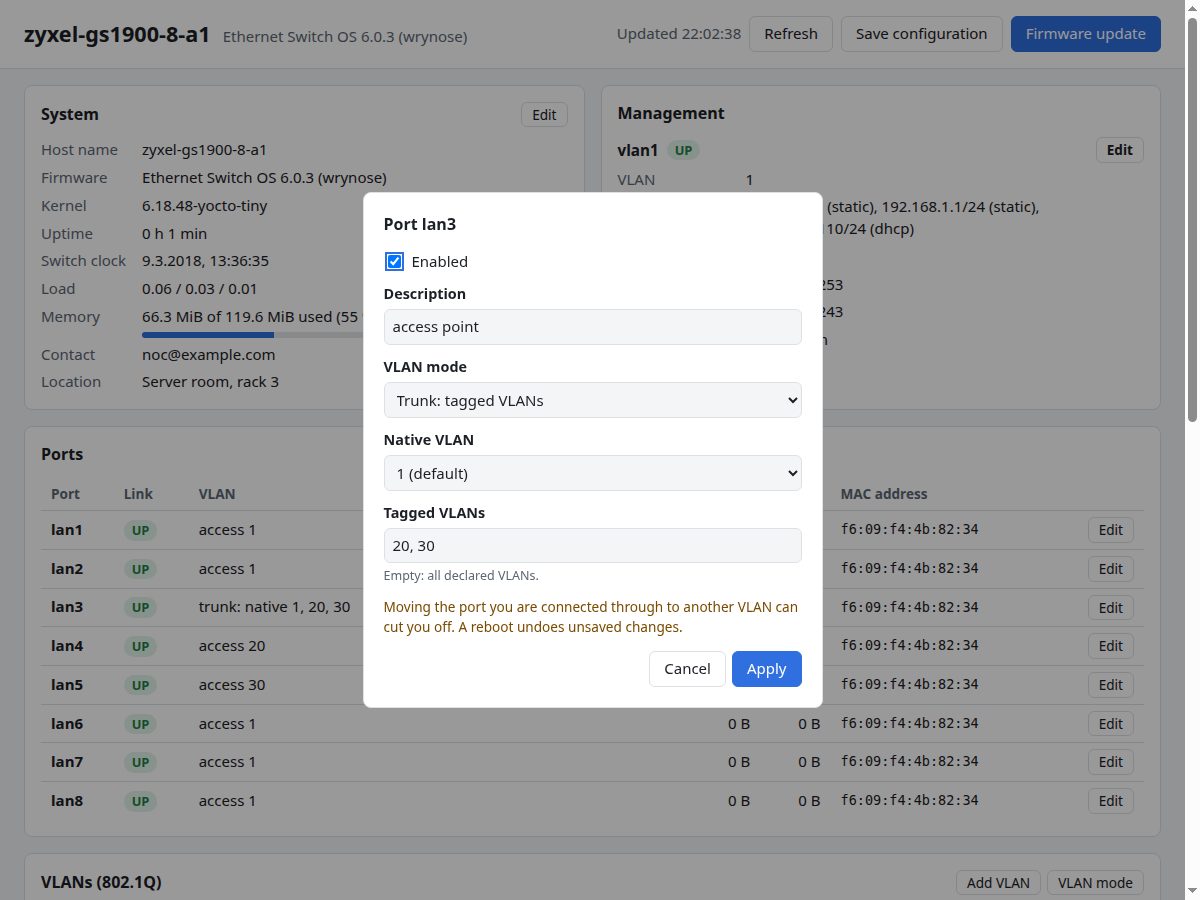This screenshot has width=1200, height=900.
Task: Click the 'MAC address' column header
Action: tap(884, 494)
